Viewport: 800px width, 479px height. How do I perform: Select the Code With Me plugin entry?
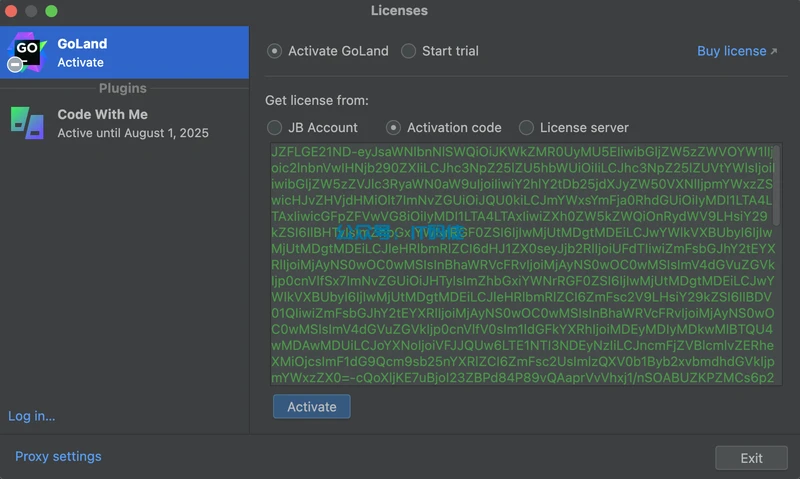point(124,123)
